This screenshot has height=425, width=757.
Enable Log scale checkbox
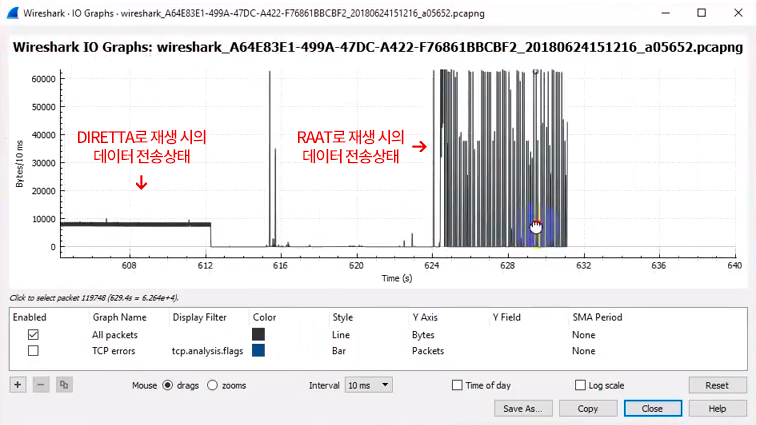580,385
